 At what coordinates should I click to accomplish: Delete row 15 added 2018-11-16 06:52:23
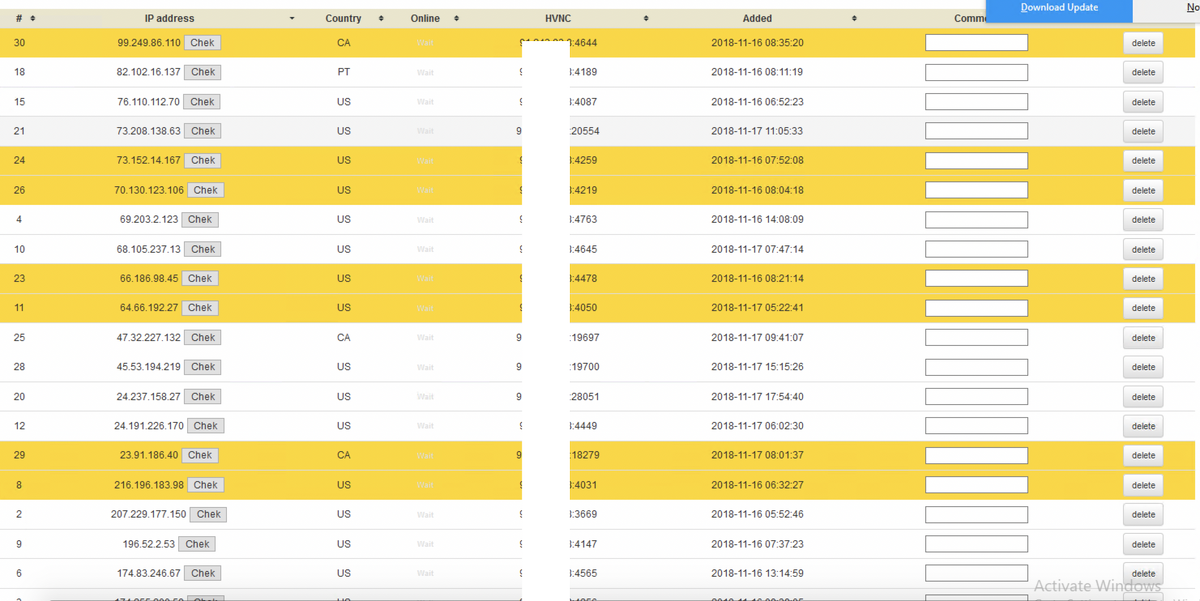point(1143,102)
